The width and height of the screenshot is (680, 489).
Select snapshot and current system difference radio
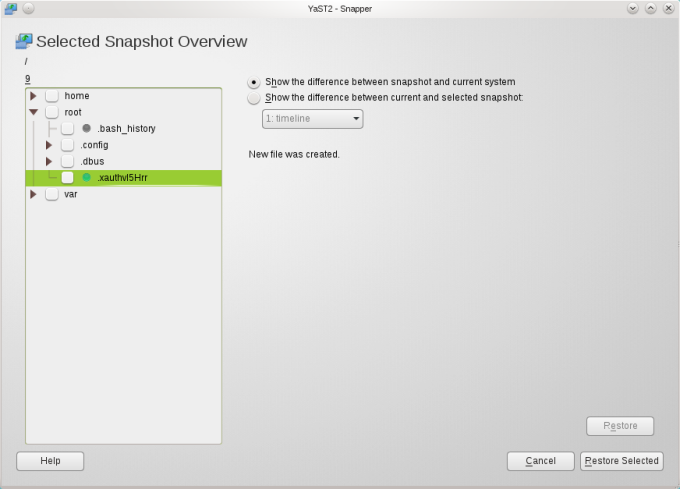[x=254, y=82]
